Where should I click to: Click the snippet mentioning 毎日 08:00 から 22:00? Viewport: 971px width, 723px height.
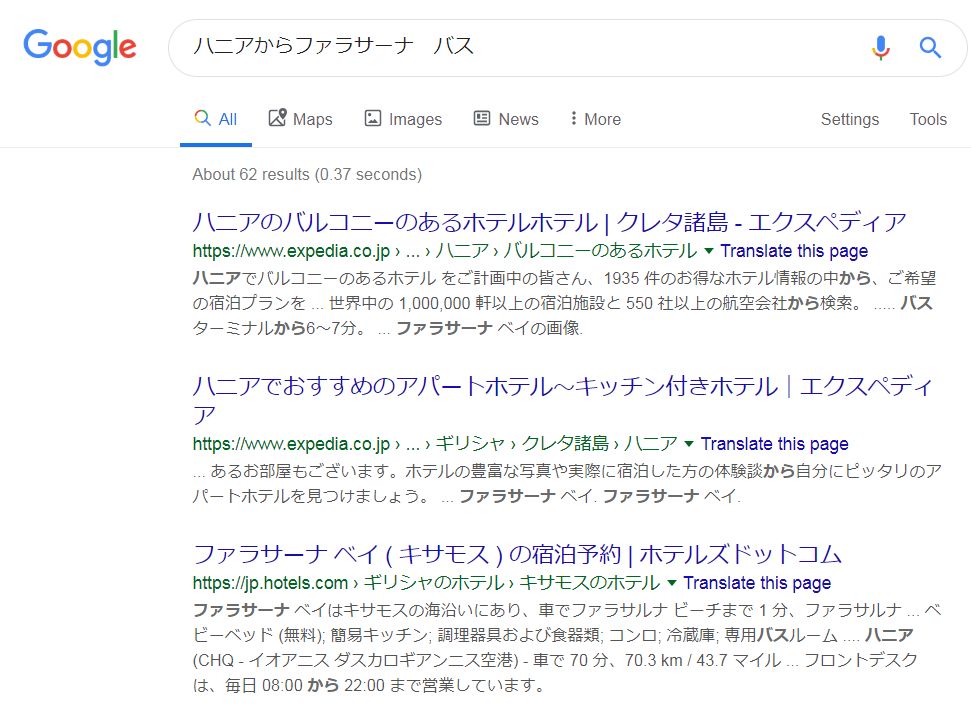567,647
